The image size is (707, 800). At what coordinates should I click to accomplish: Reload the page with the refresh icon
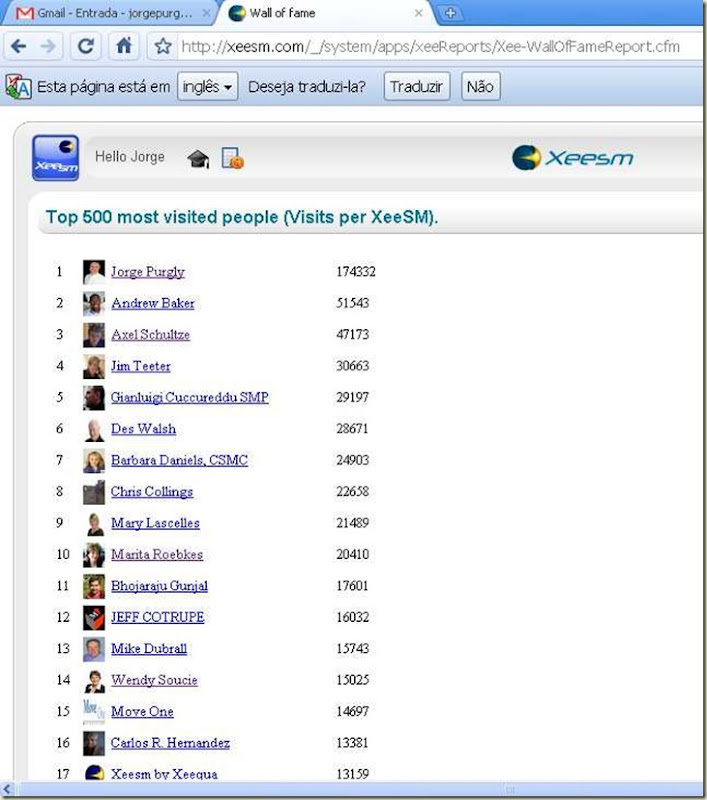pyautogui.click(x=86, y=46)
